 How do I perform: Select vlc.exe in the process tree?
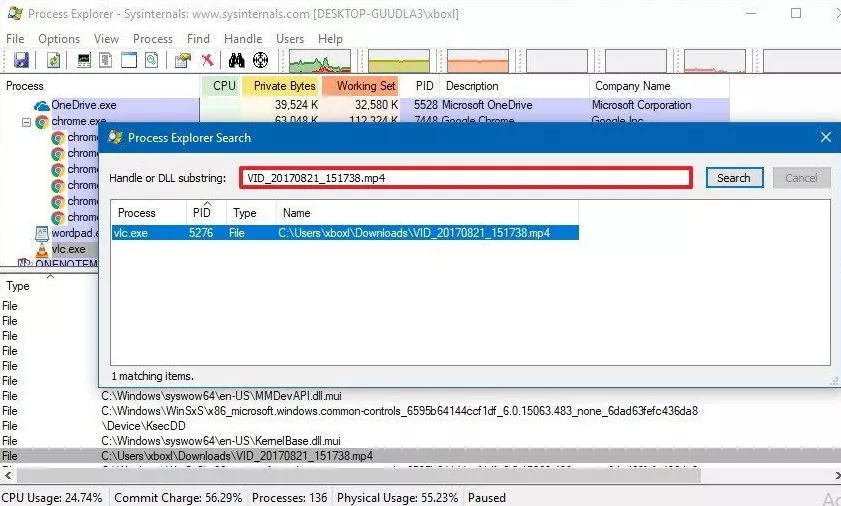click(68, 249)
